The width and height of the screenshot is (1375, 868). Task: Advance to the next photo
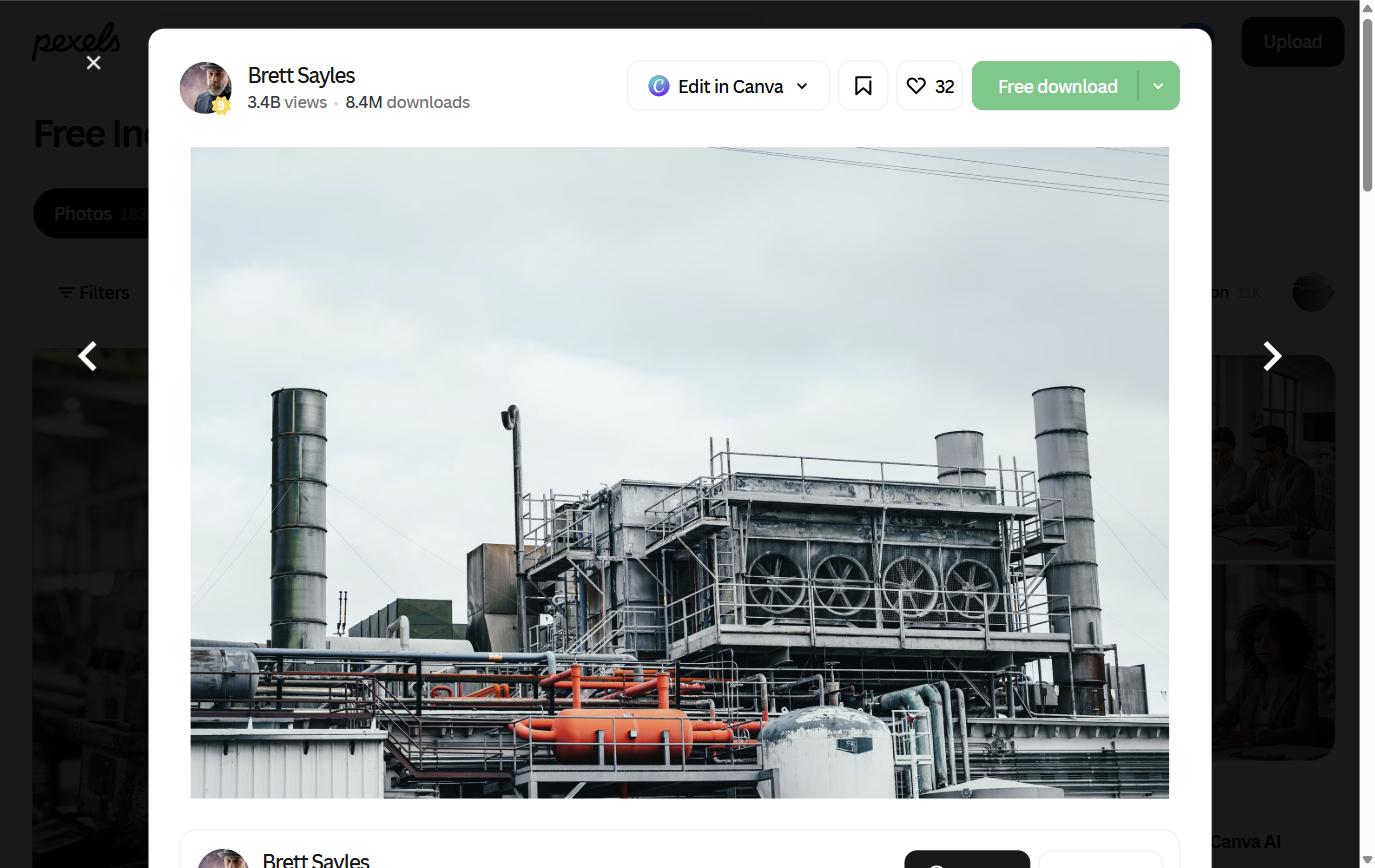point(1272,356)
